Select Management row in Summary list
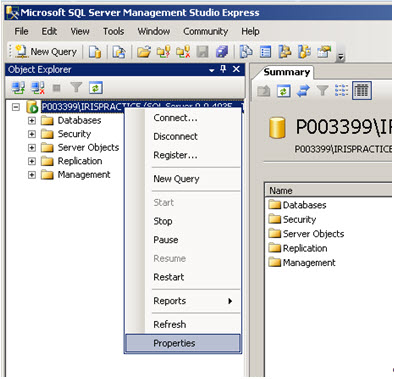The height and width of the screenshot is (379, 394). point(302,263)
